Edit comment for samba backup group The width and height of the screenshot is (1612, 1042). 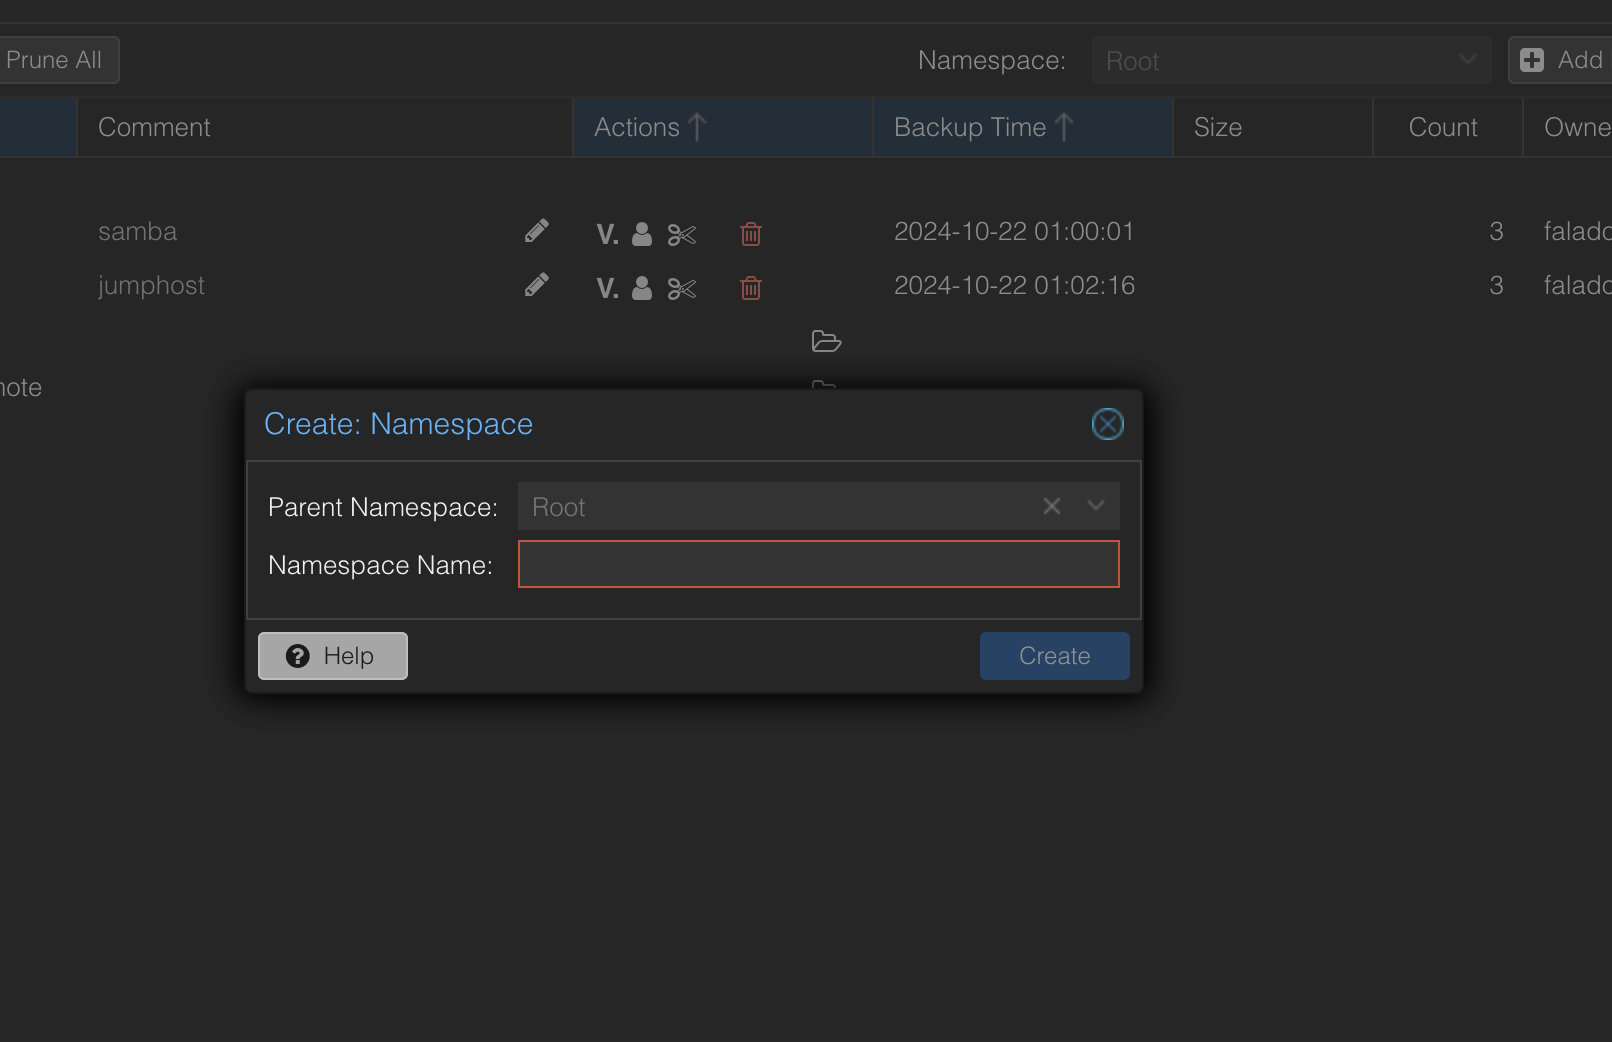click(x=537, y=231)
